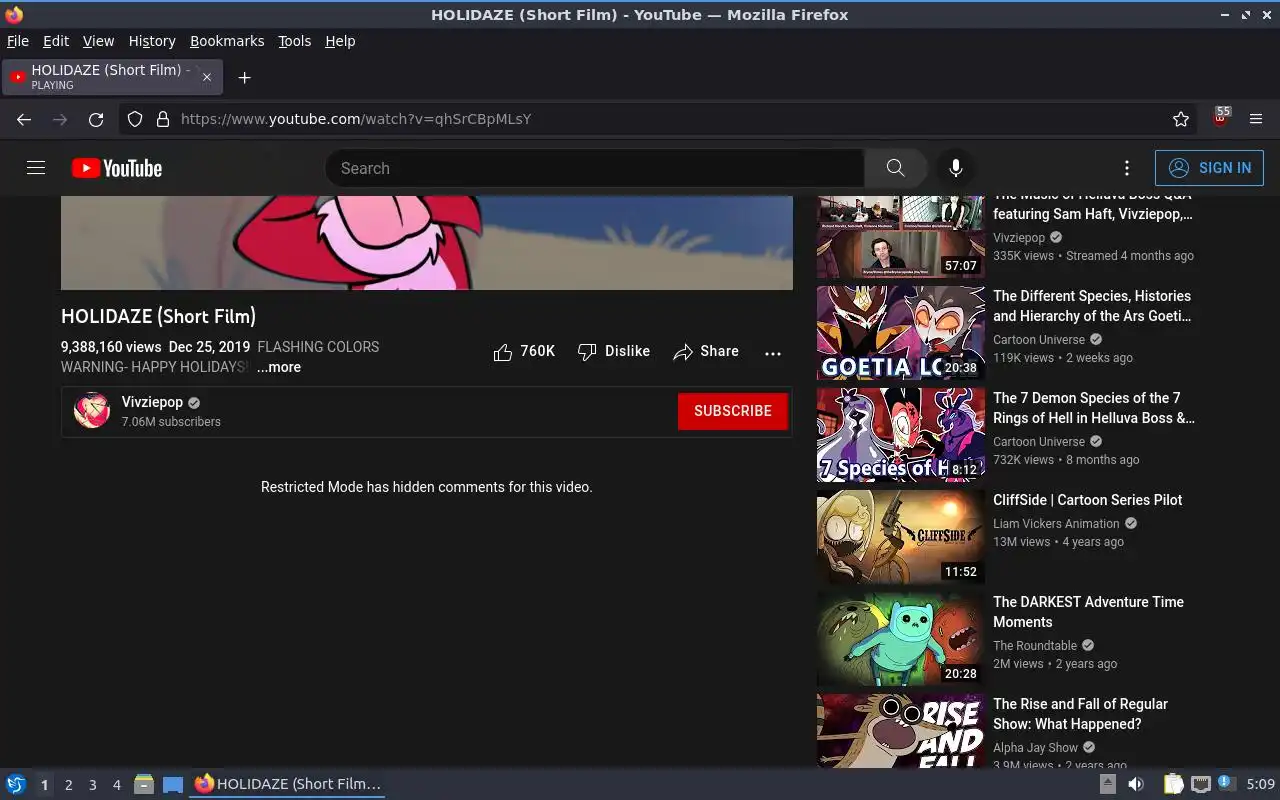Open Adventure Time thumbnail with 20:28 duration
This screenshot has width=1280, height=800.
click(x=901, y=639)
